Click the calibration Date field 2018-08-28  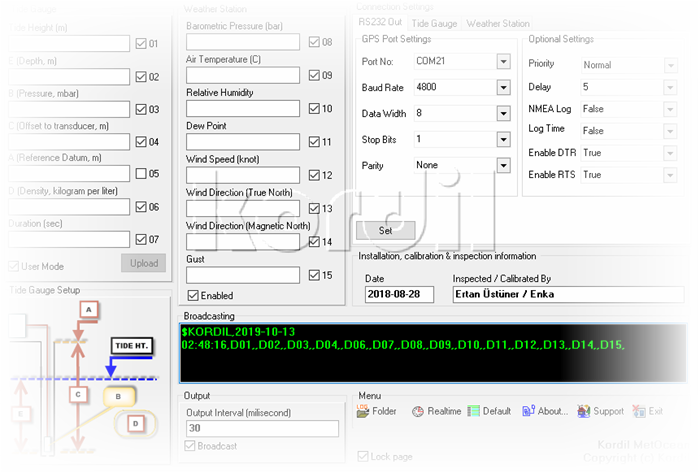[x=400, y=295]
